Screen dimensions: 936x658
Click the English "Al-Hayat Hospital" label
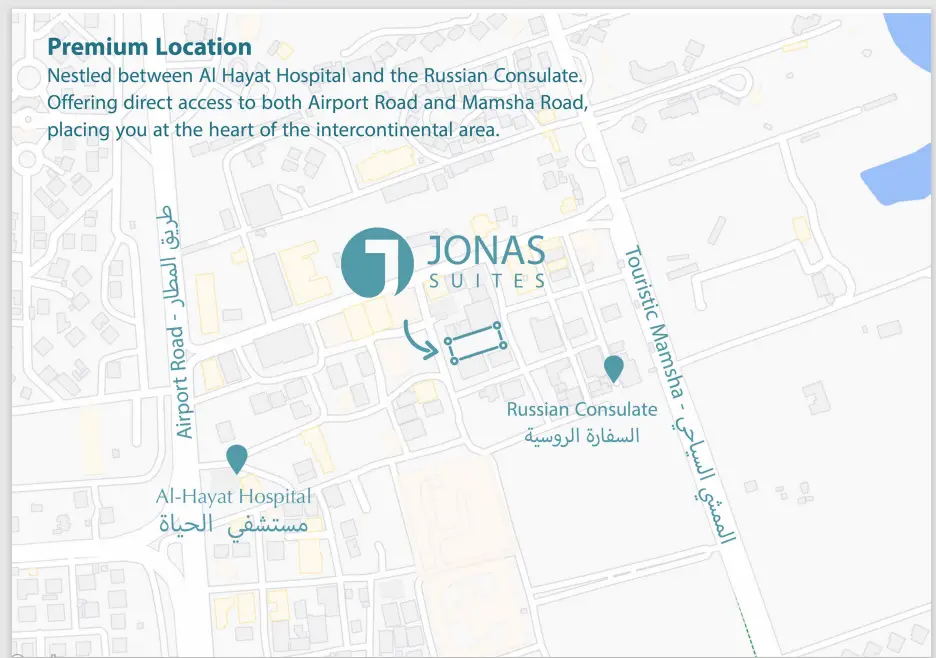tap(233, 496)
